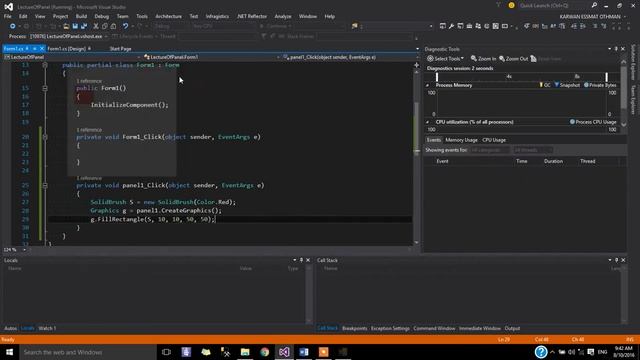Collapse the Form1 class outline node

tap(45, 65)
